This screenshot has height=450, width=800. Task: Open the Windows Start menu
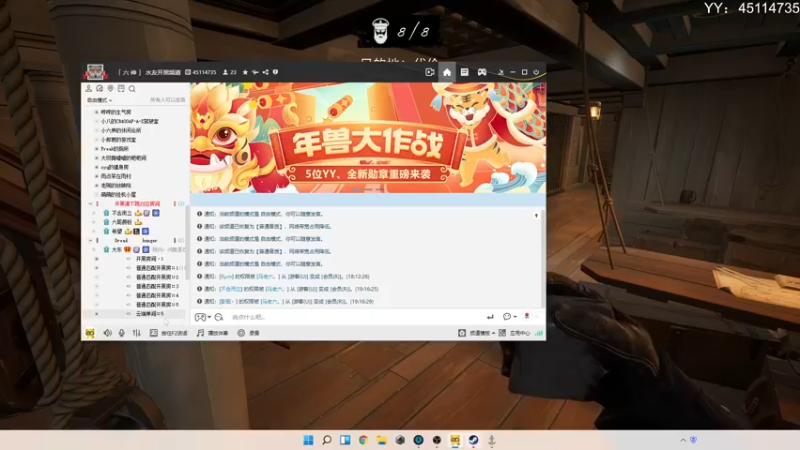(308, 440)
